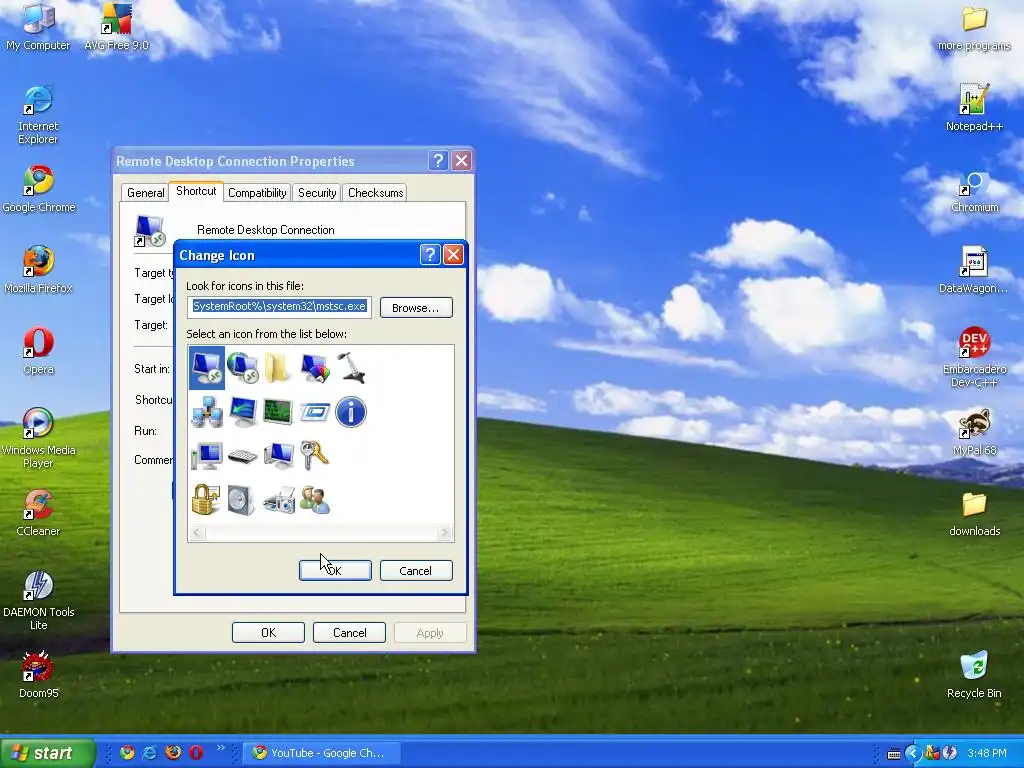
Task: Click Browse... in Change Icon dialog
Action: 416,308
